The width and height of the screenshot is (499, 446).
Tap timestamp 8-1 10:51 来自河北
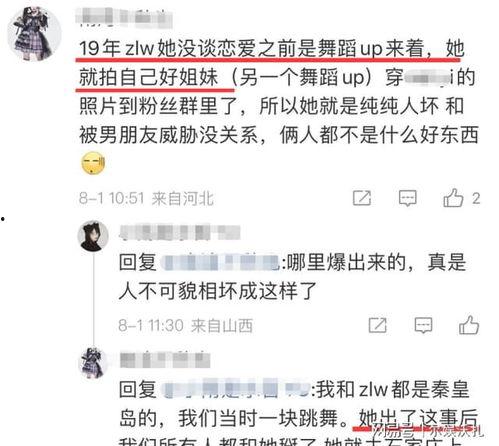coord(146,198)
